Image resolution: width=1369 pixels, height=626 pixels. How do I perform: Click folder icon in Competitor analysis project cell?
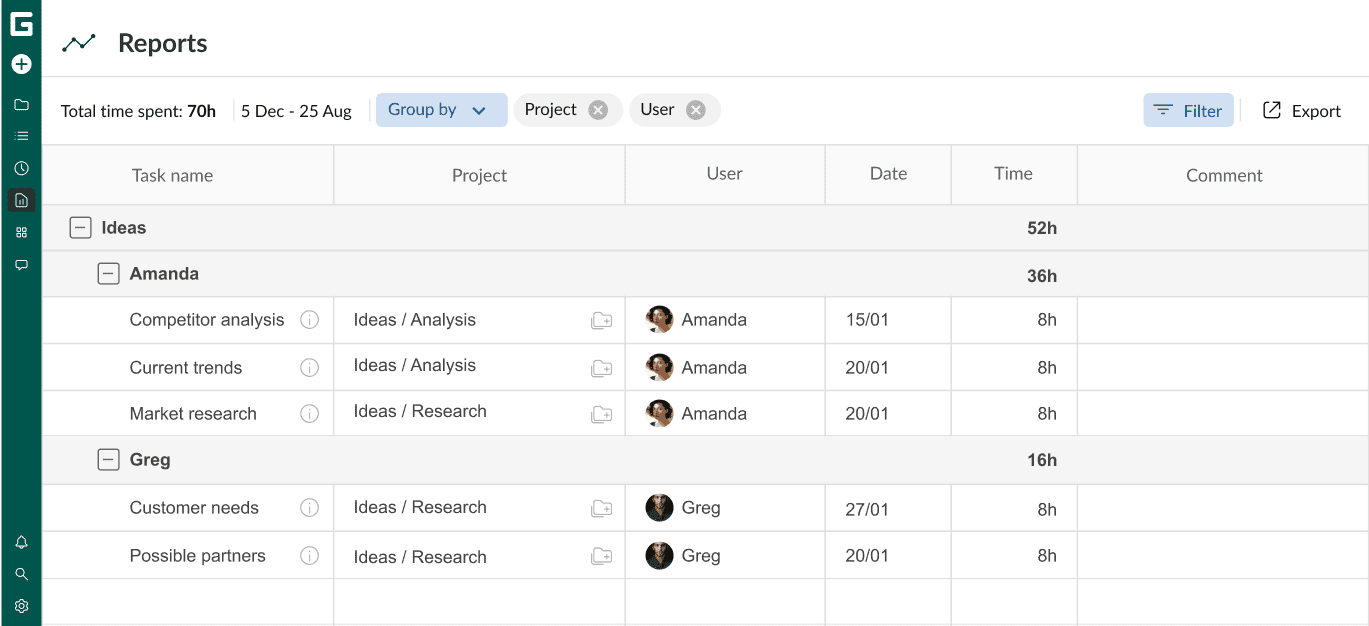tap(601, 320)
